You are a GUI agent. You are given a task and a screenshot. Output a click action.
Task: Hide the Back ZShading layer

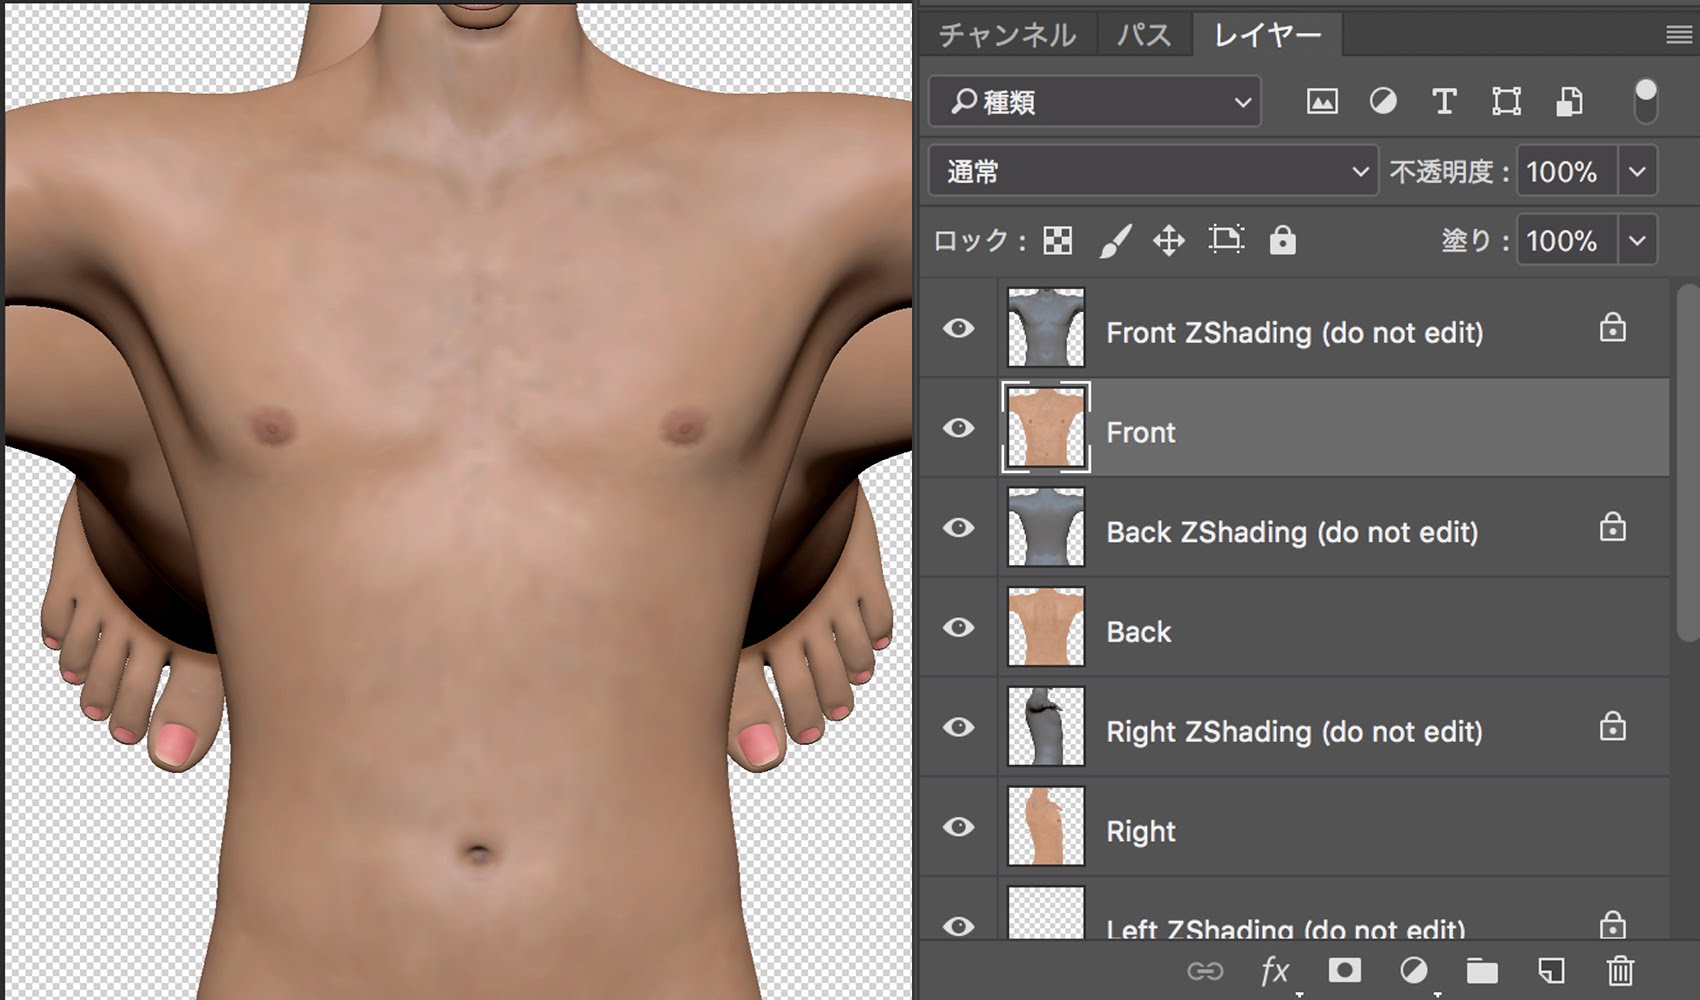(958, 527)
